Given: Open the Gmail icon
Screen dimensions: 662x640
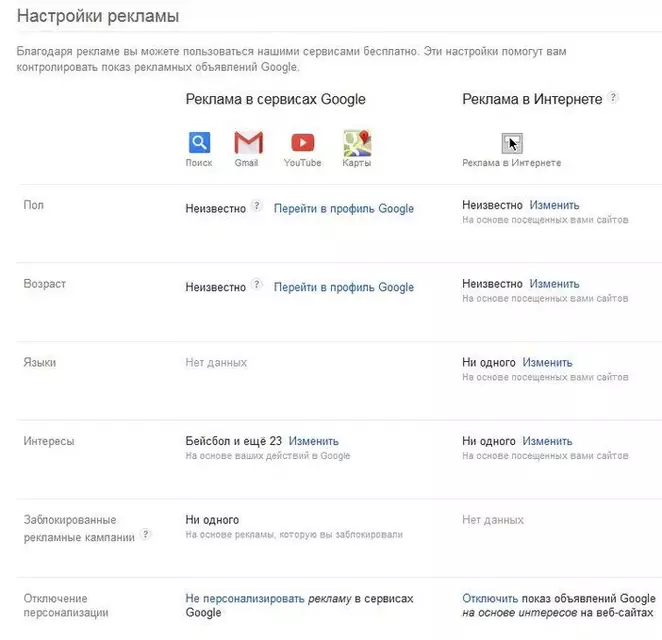Looking at the screenshot, I should (249, 142).
